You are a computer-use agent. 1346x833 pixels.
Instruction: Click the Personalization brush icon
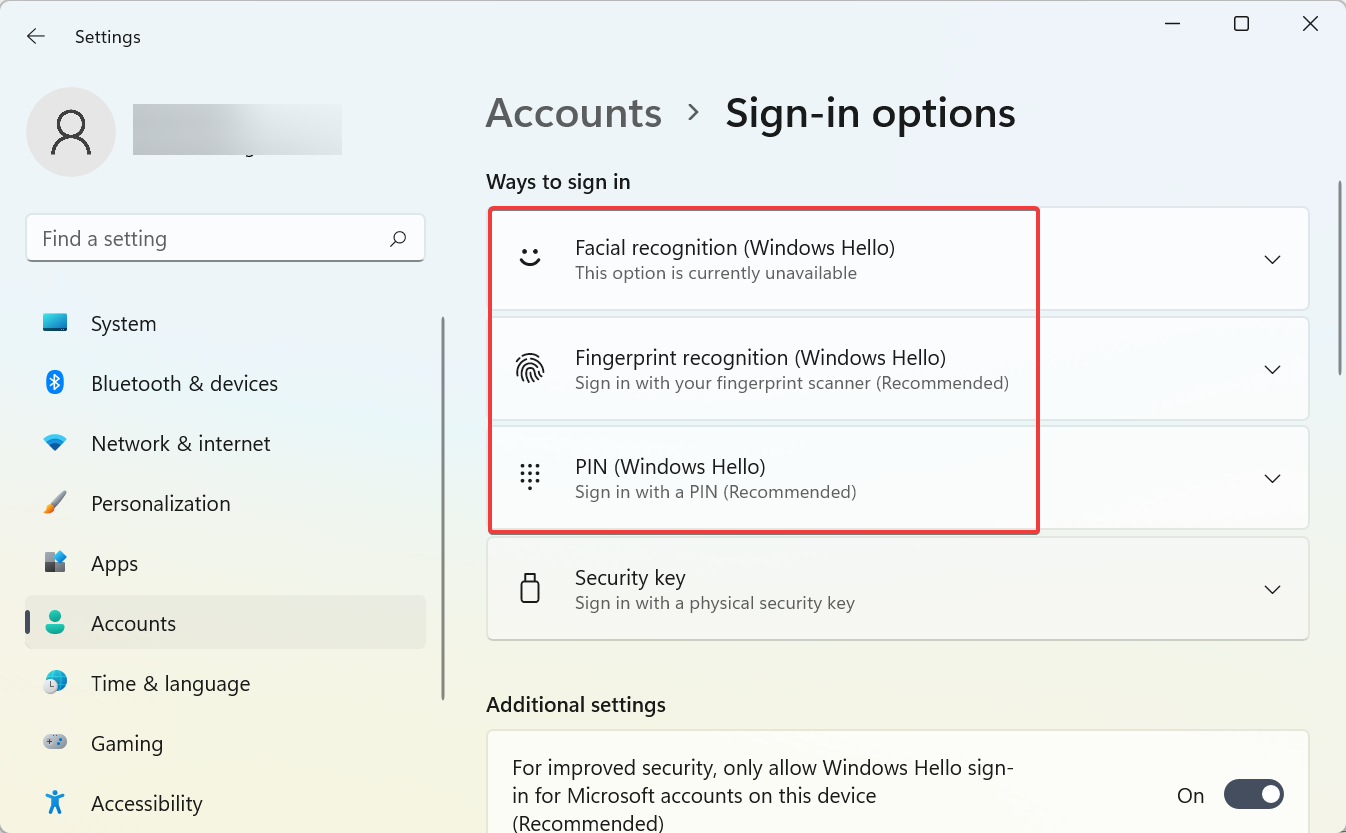click(x=53, y=503)
